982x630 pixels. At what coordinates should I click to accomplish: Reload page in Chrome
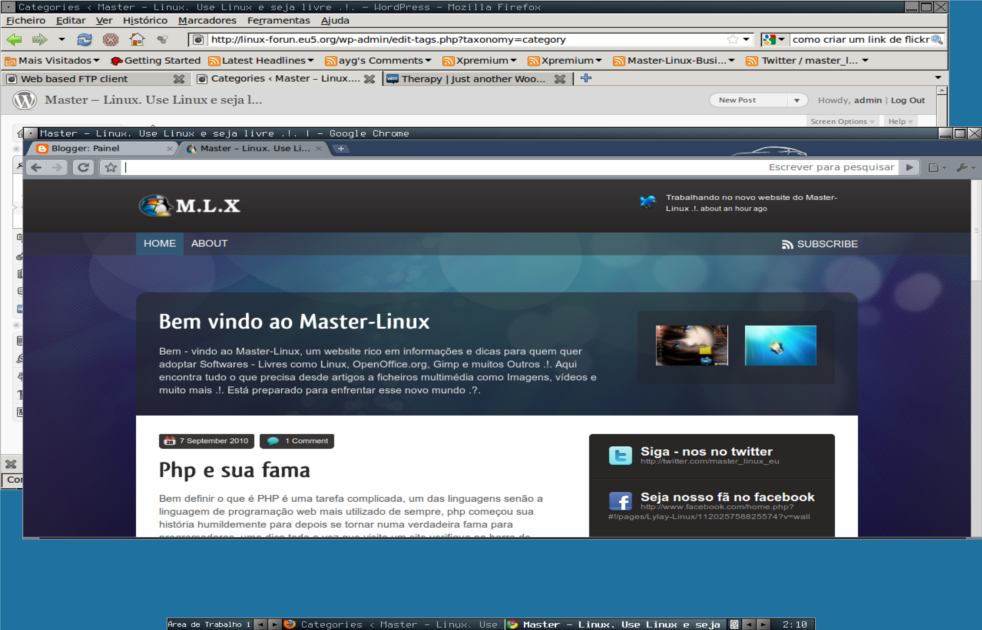pos(83,167)
